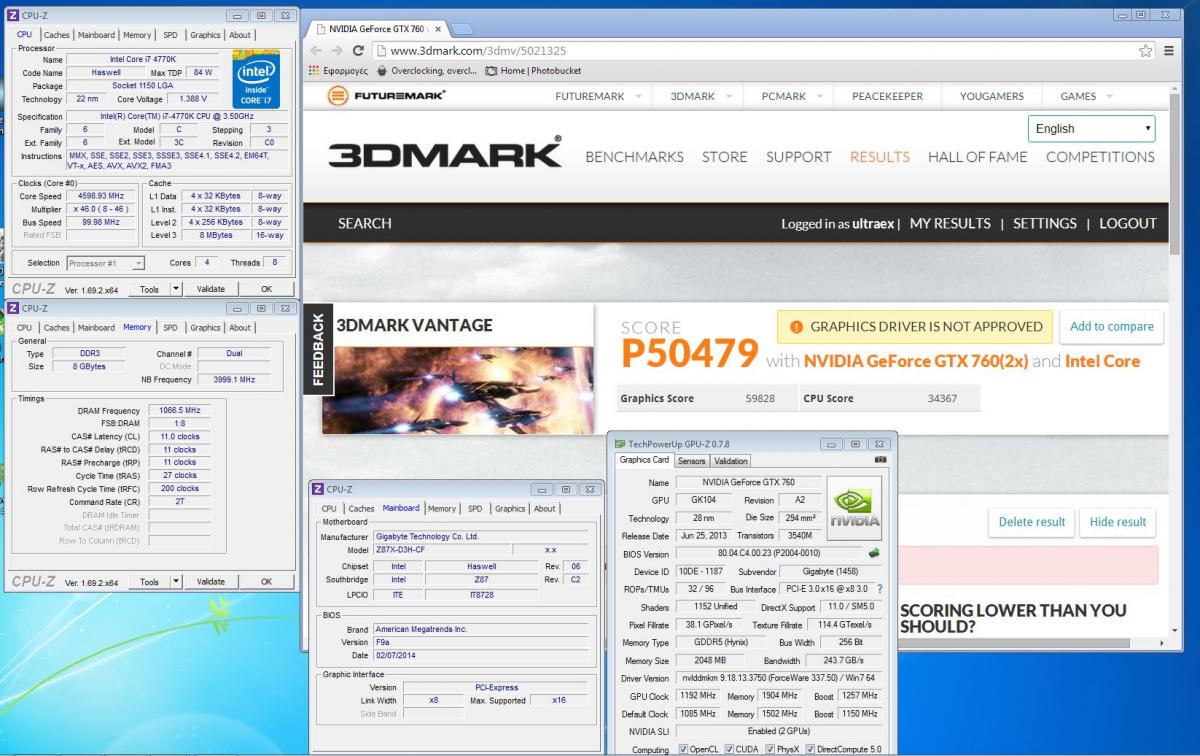Open the Εφαρμογές apps bookmark
Viewport: 1200px width, 756px height.
(x=340, y=71)
